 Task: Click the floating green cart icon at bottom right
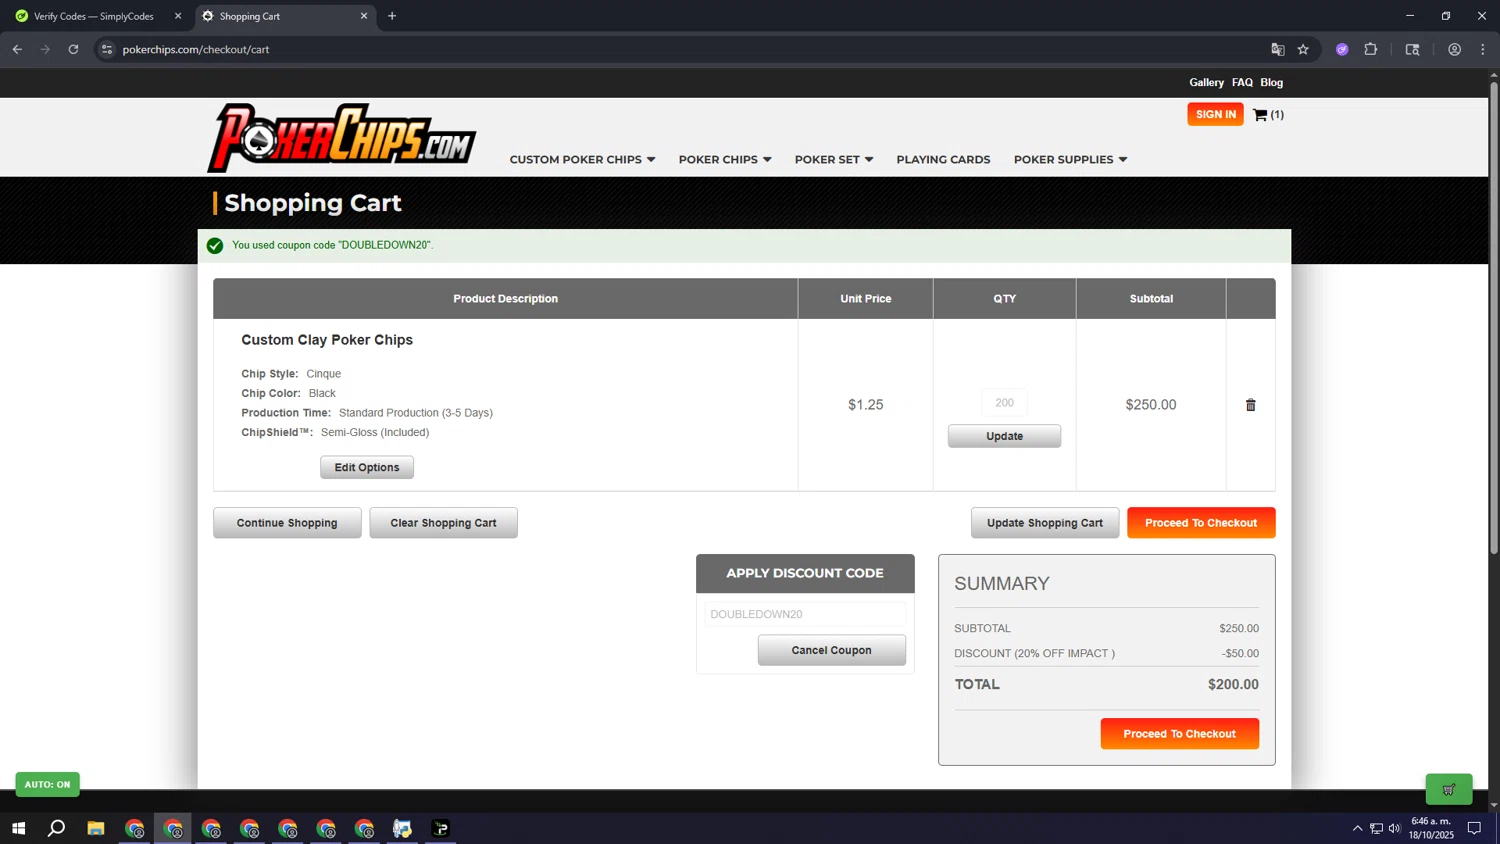(1449, 789)
